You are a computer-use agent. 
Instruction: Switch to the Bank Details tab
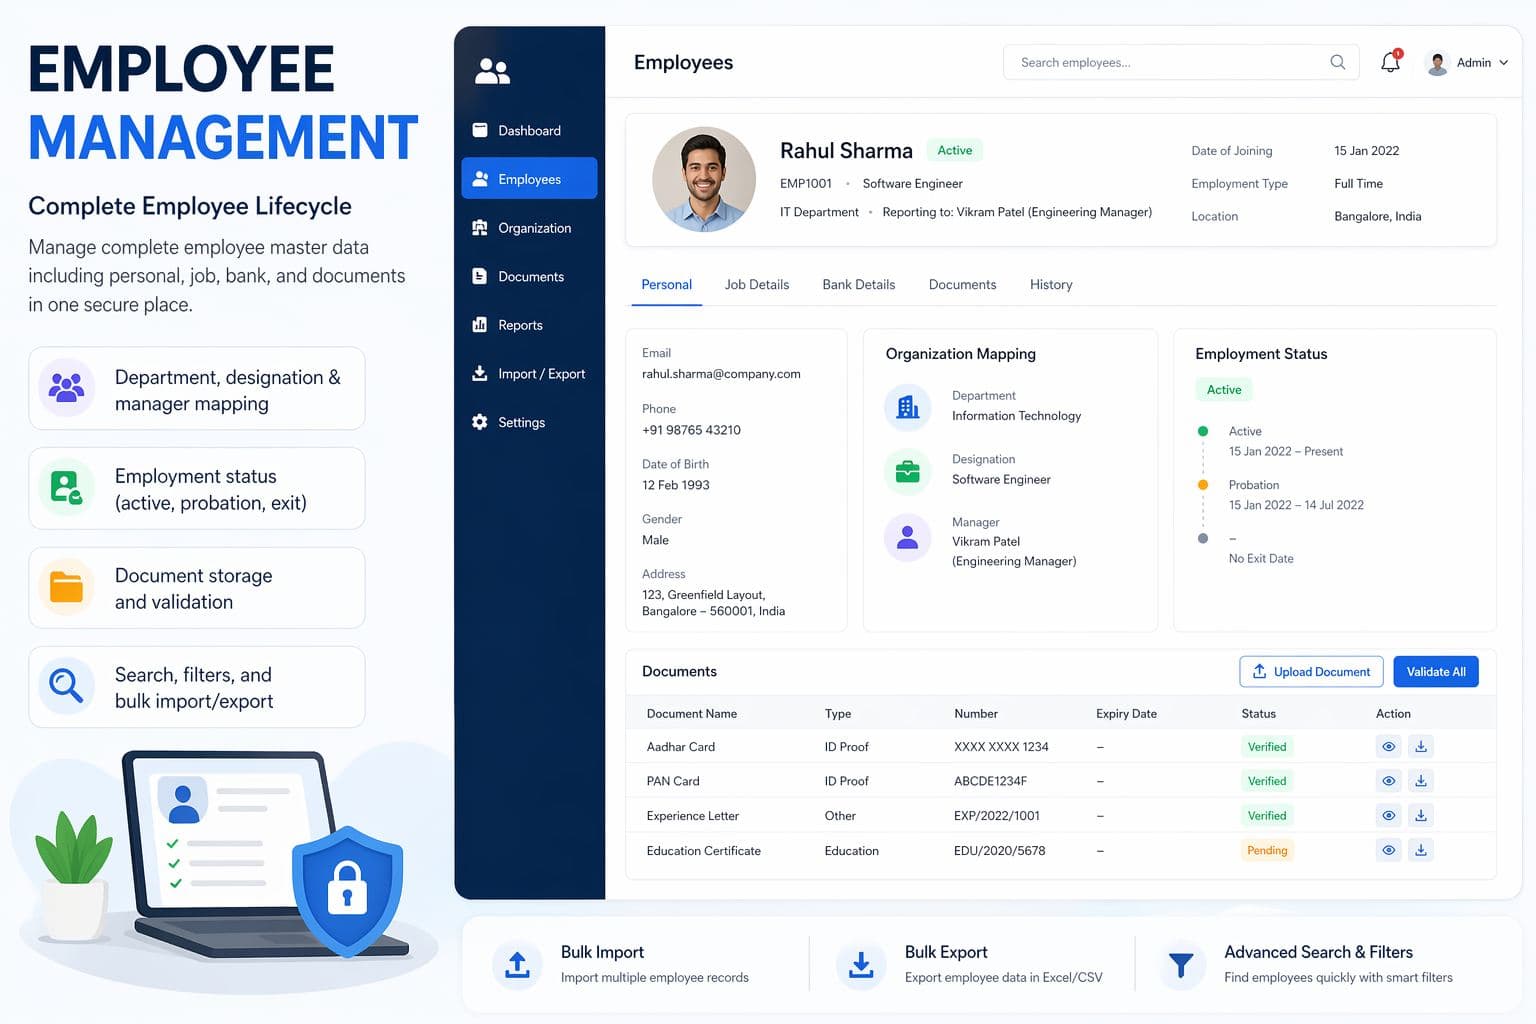click(859, 285)
